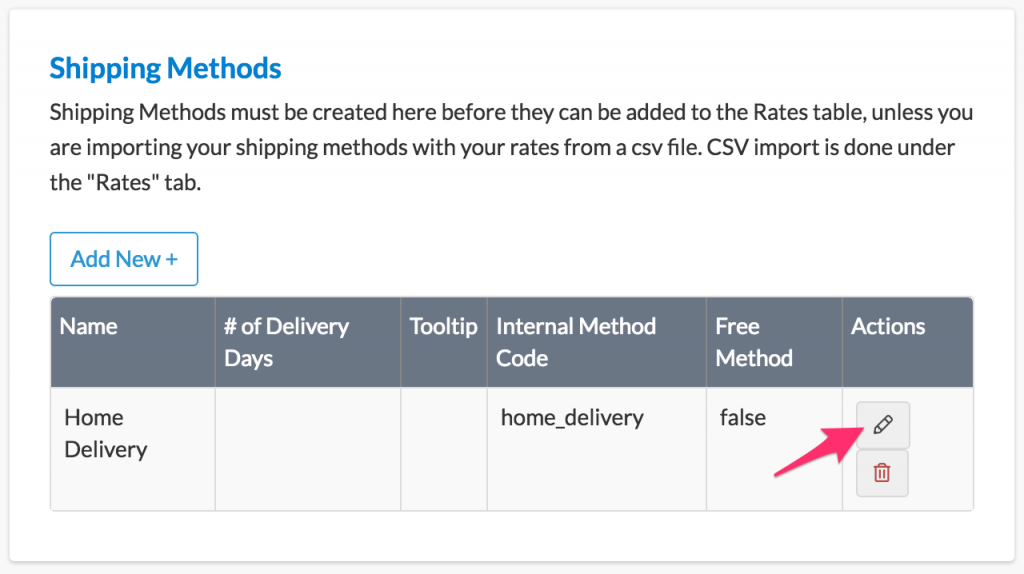Select the # of Delivery Days header
The image size is (1024, 574).
(x=286, y=342)
